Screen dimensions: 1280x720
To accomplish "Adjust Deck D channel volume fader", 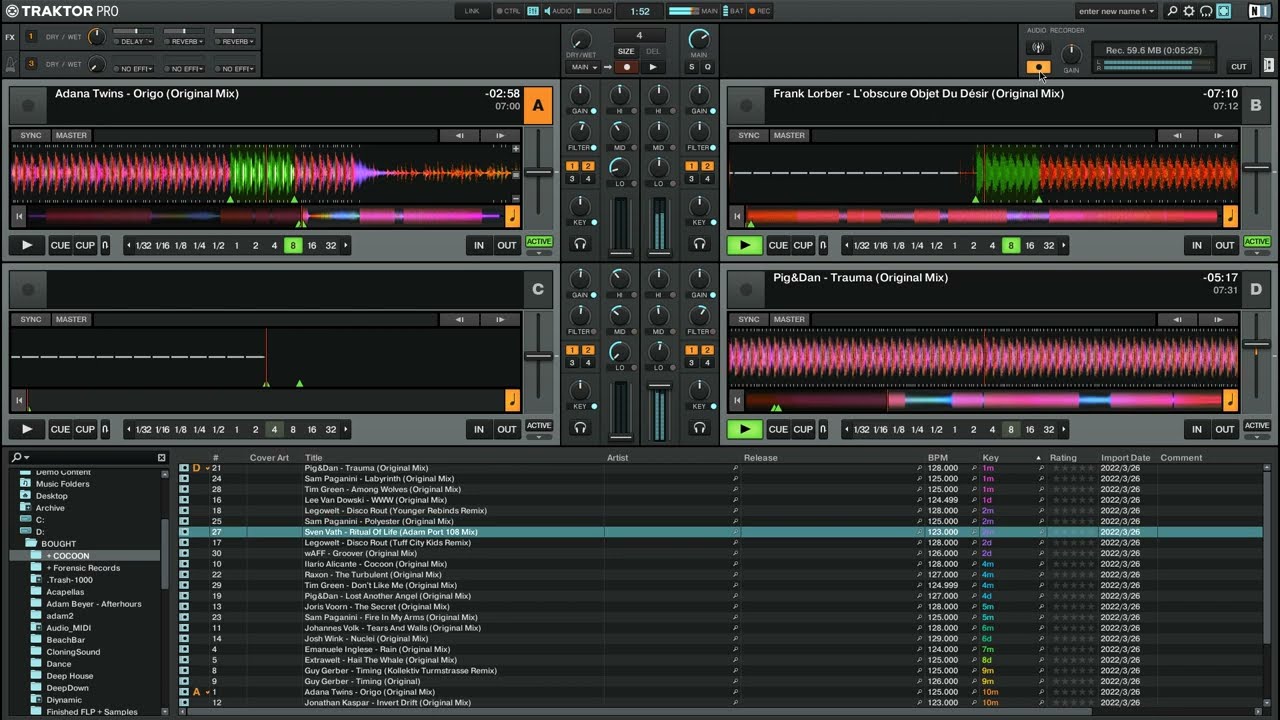I will (659, 384).
